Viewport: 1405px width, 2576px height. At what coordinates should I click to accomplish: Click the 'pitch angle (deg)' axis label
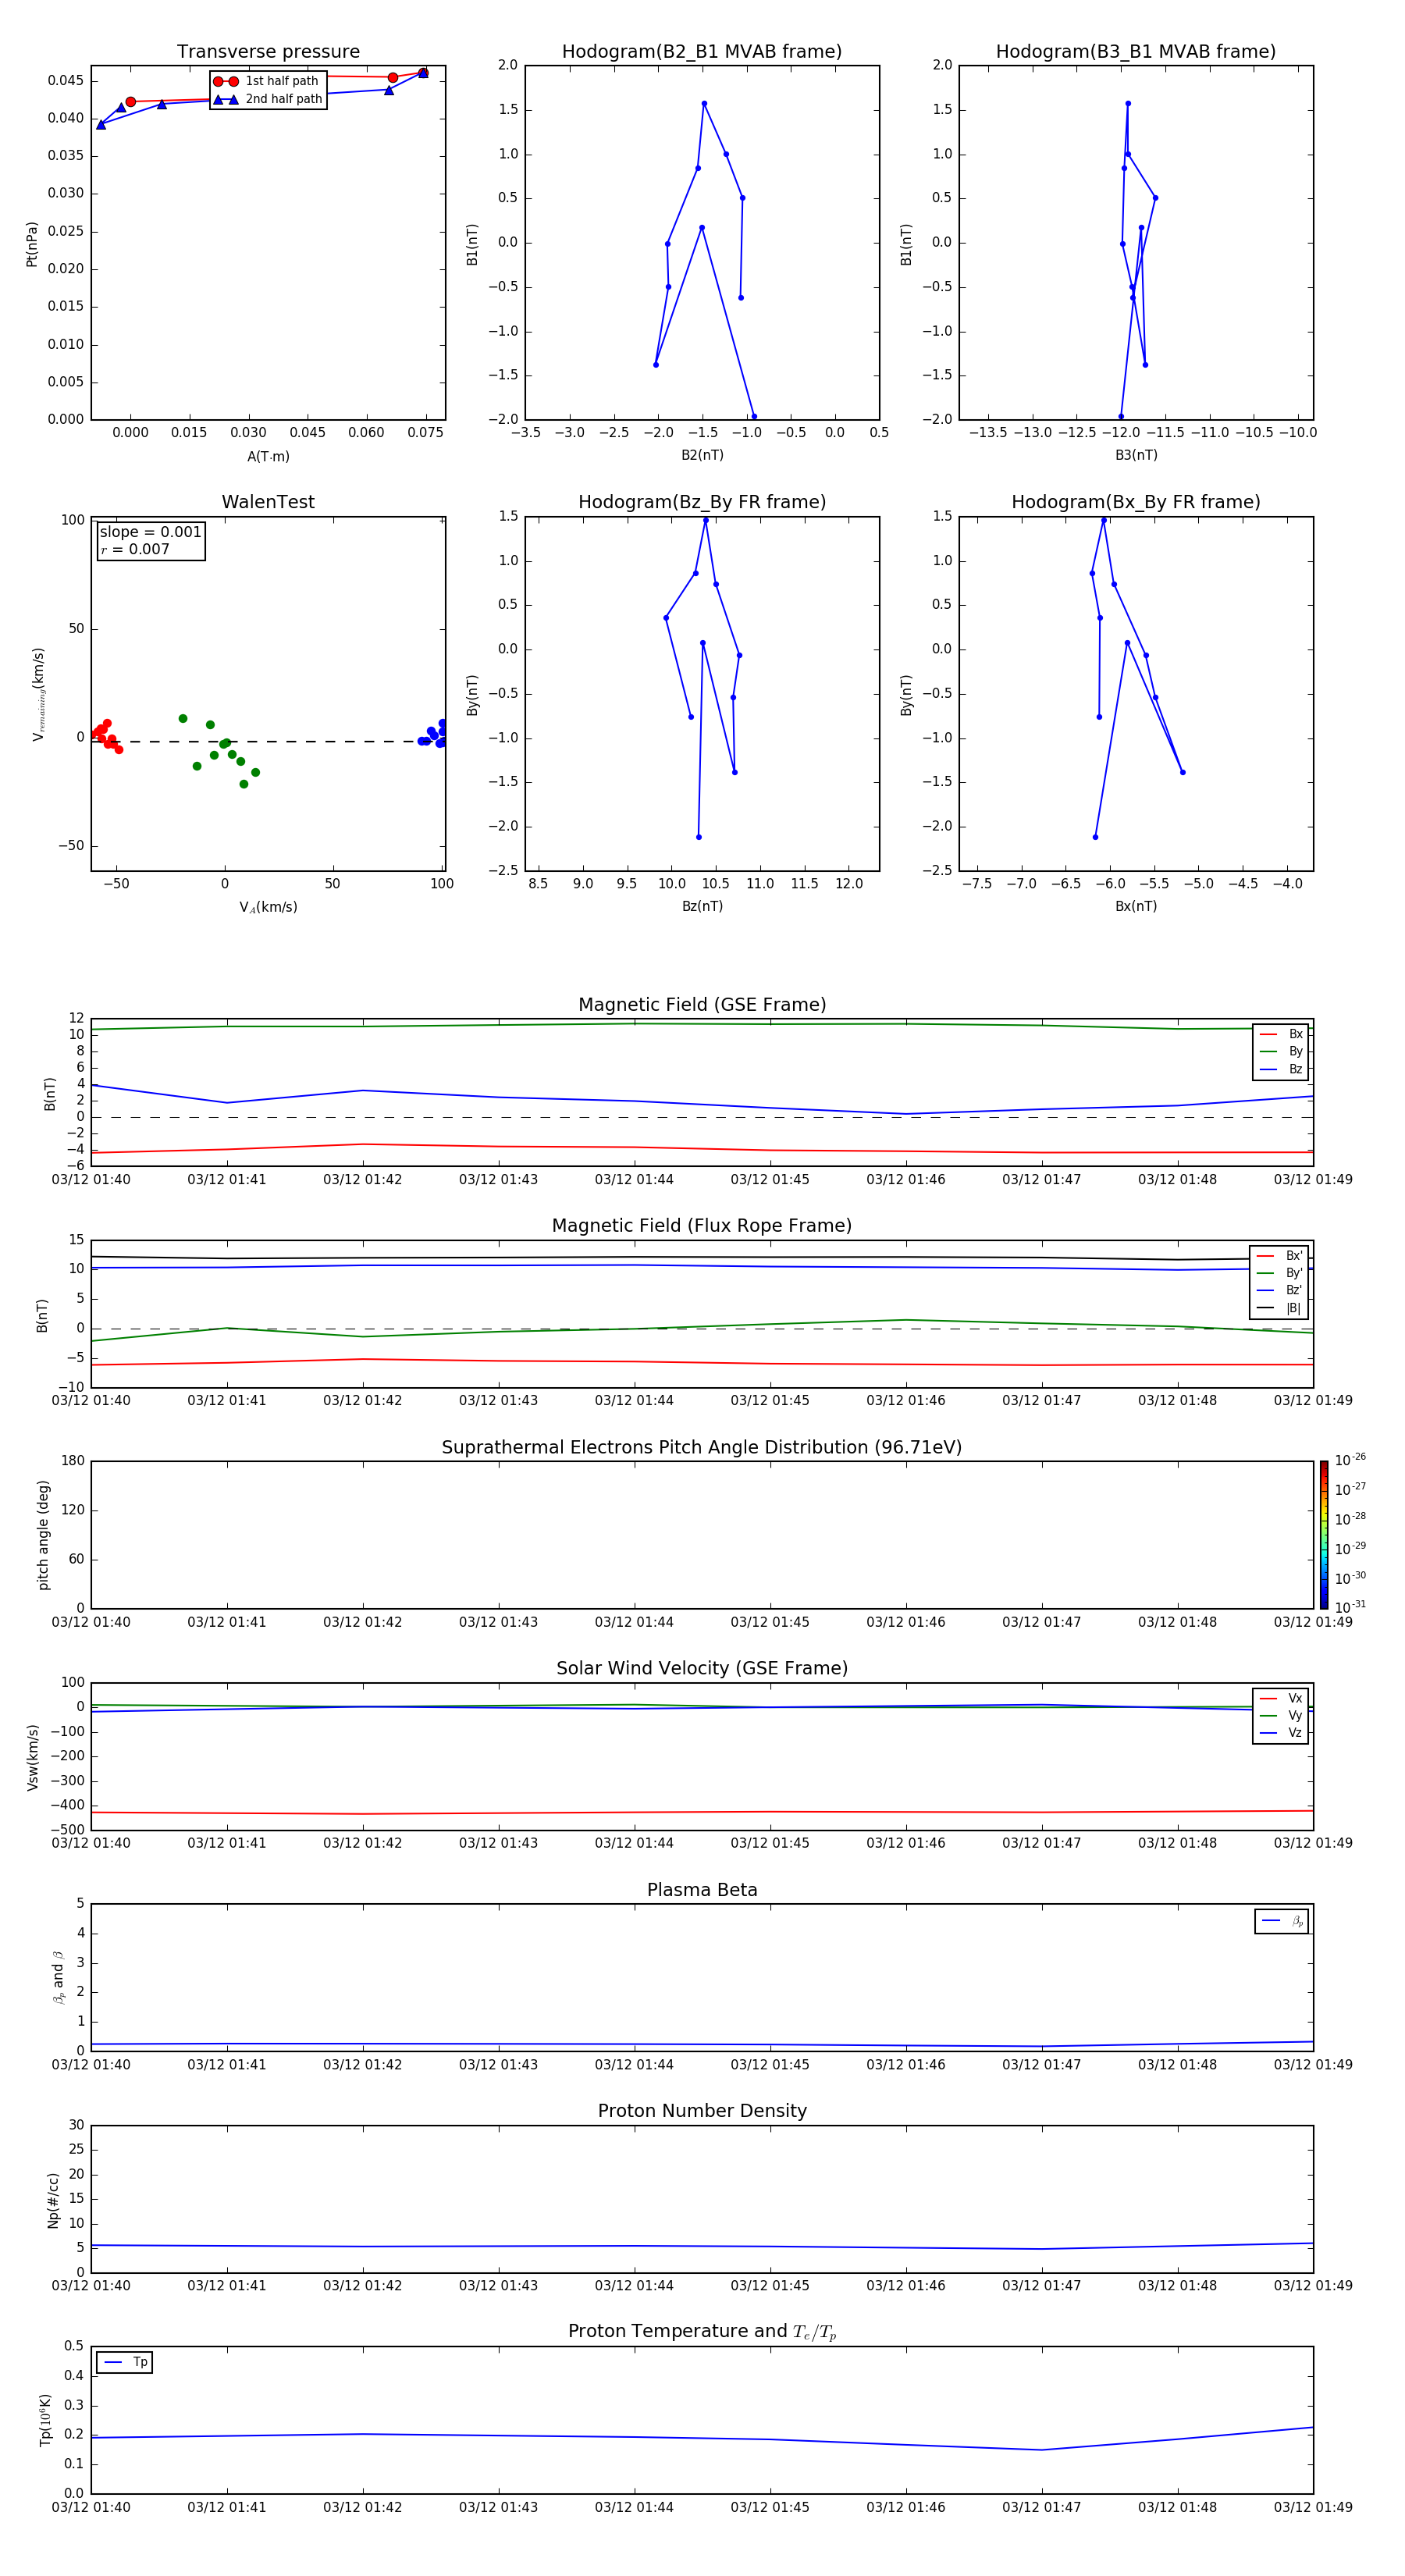tap(43, 1535)
